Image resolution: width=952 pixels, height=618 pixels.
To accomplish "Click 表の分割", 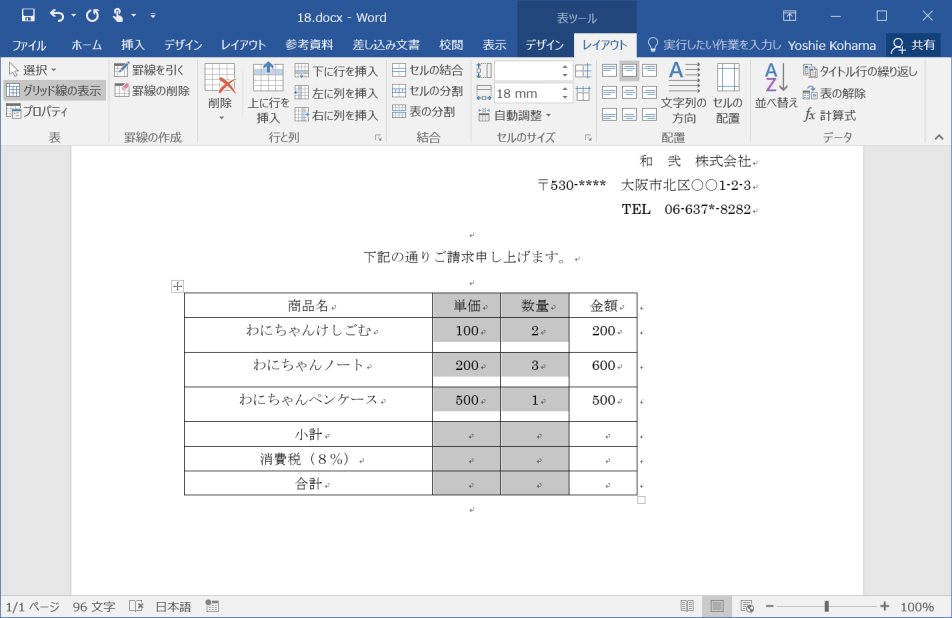I will tap(423, 111).
